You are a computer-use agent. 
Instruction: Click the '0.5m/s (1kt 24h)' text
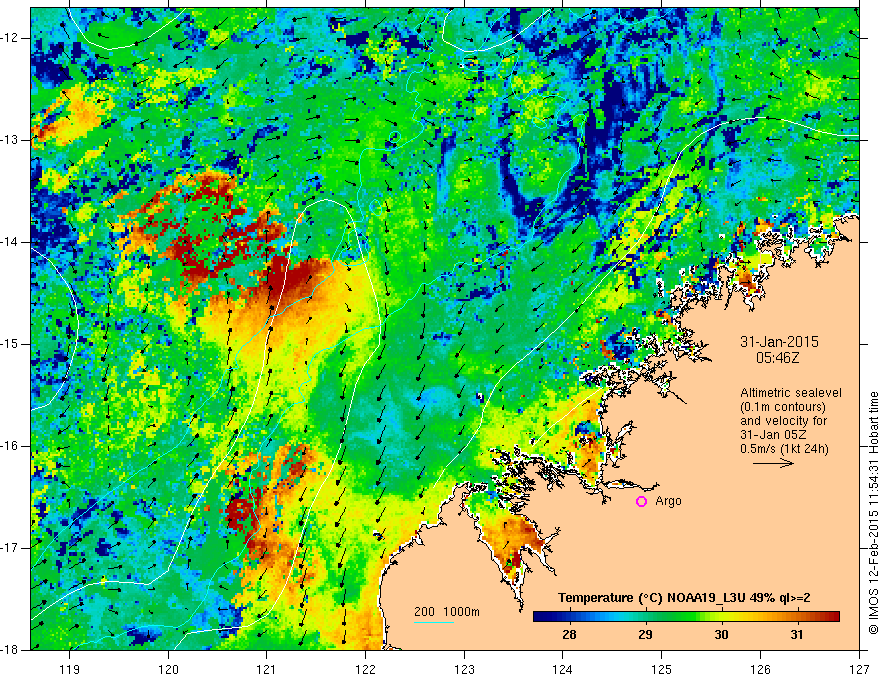click(x=784, y=449)
